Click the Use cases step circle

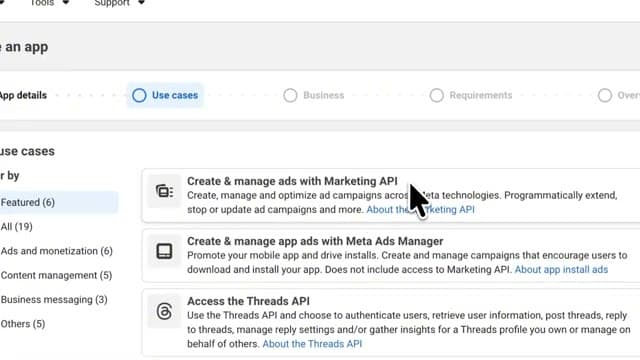(139, 95)
